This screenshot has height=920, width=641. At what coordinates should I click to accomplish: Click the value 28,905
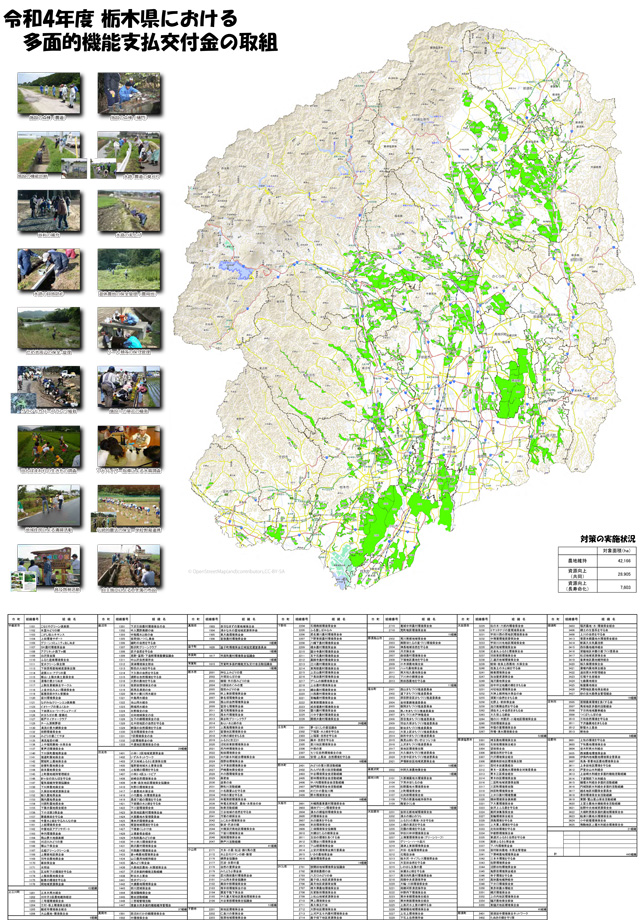point(623,574)
